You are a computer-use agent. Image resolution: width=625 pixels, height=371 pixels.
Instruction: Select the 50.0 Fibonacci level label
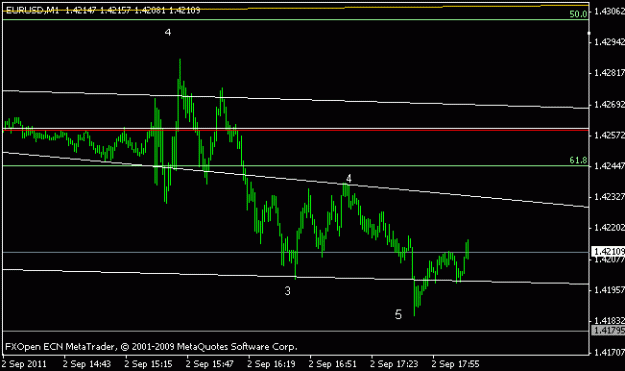(x=578, y=14)
